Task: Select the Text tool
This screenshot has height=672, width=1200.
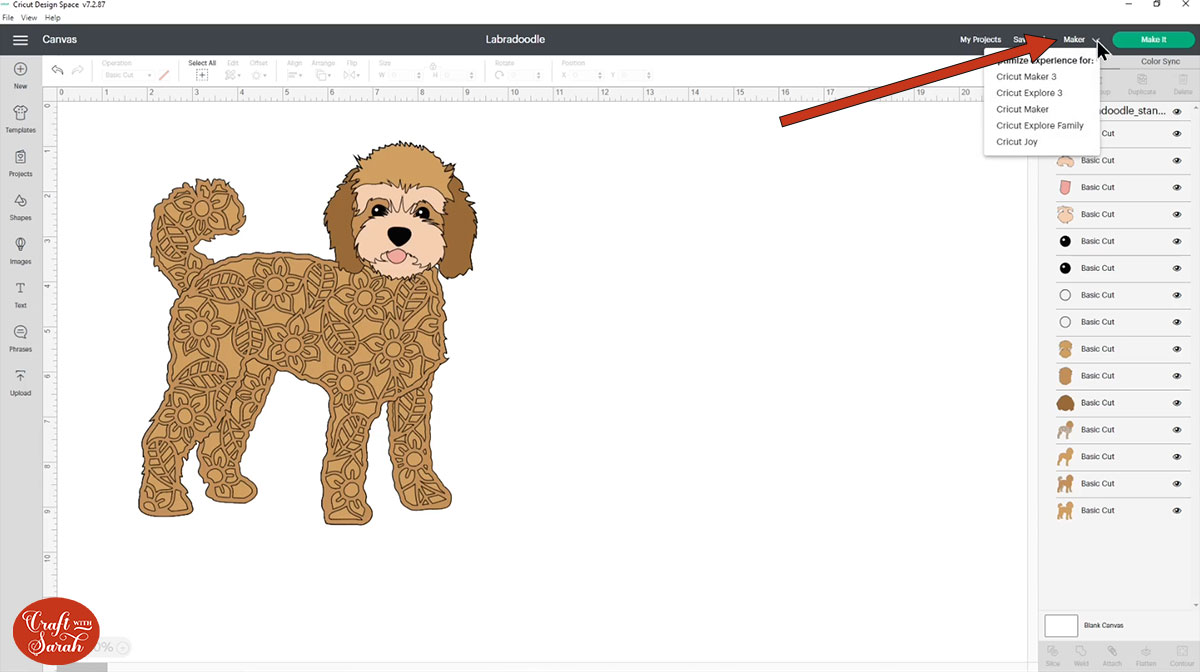Action: point(20,291)
